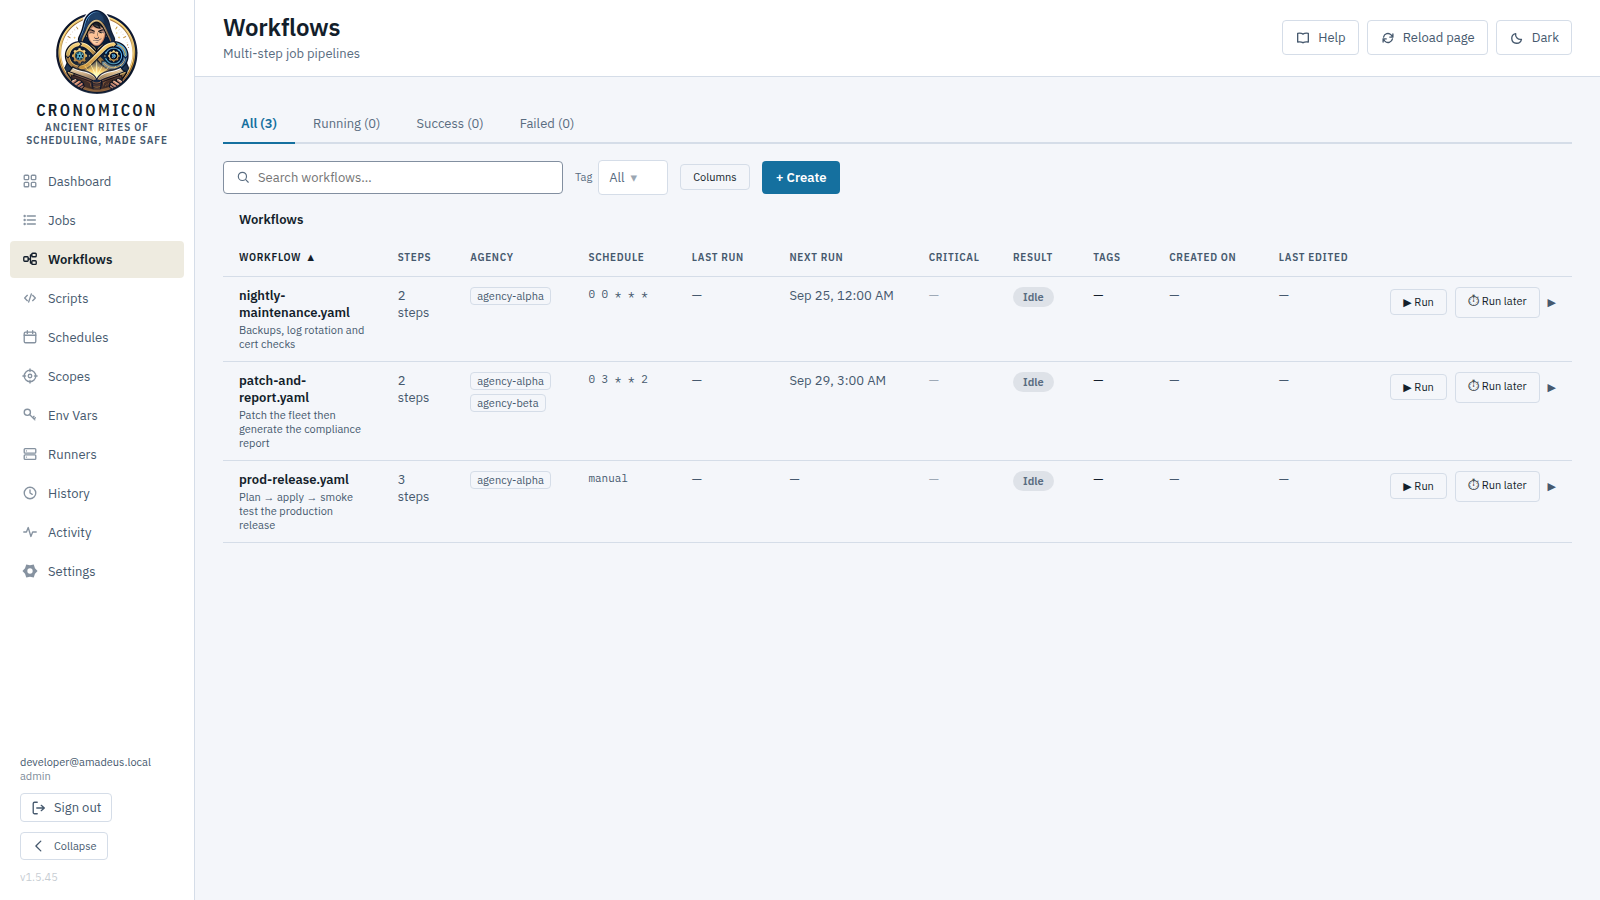Click the v1.5.45 version label
This screenshot has height=900, width=1600.
coord(39,877)
